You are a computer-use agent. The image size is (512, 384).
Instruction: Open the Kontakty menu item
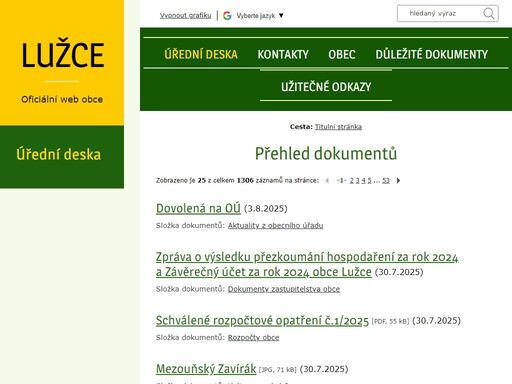point(283,54)
